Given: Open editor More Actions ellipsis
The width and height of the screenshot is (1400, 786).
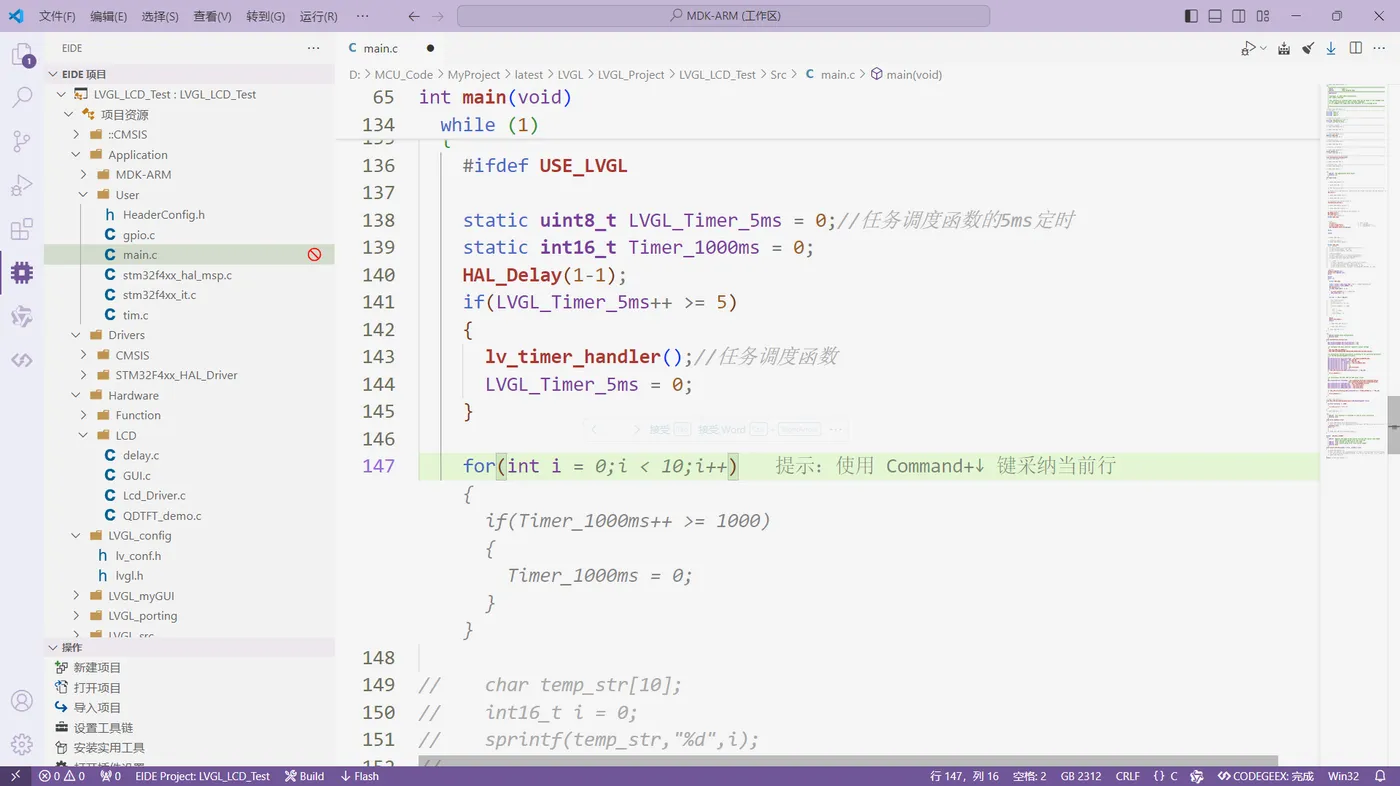Looking at the screenshot, I should [1381, 48].
